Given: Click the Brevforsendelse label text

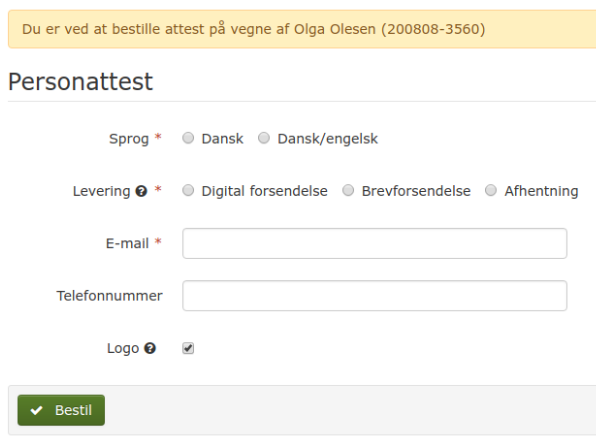Looking at the screenshot, I should 416,191.
